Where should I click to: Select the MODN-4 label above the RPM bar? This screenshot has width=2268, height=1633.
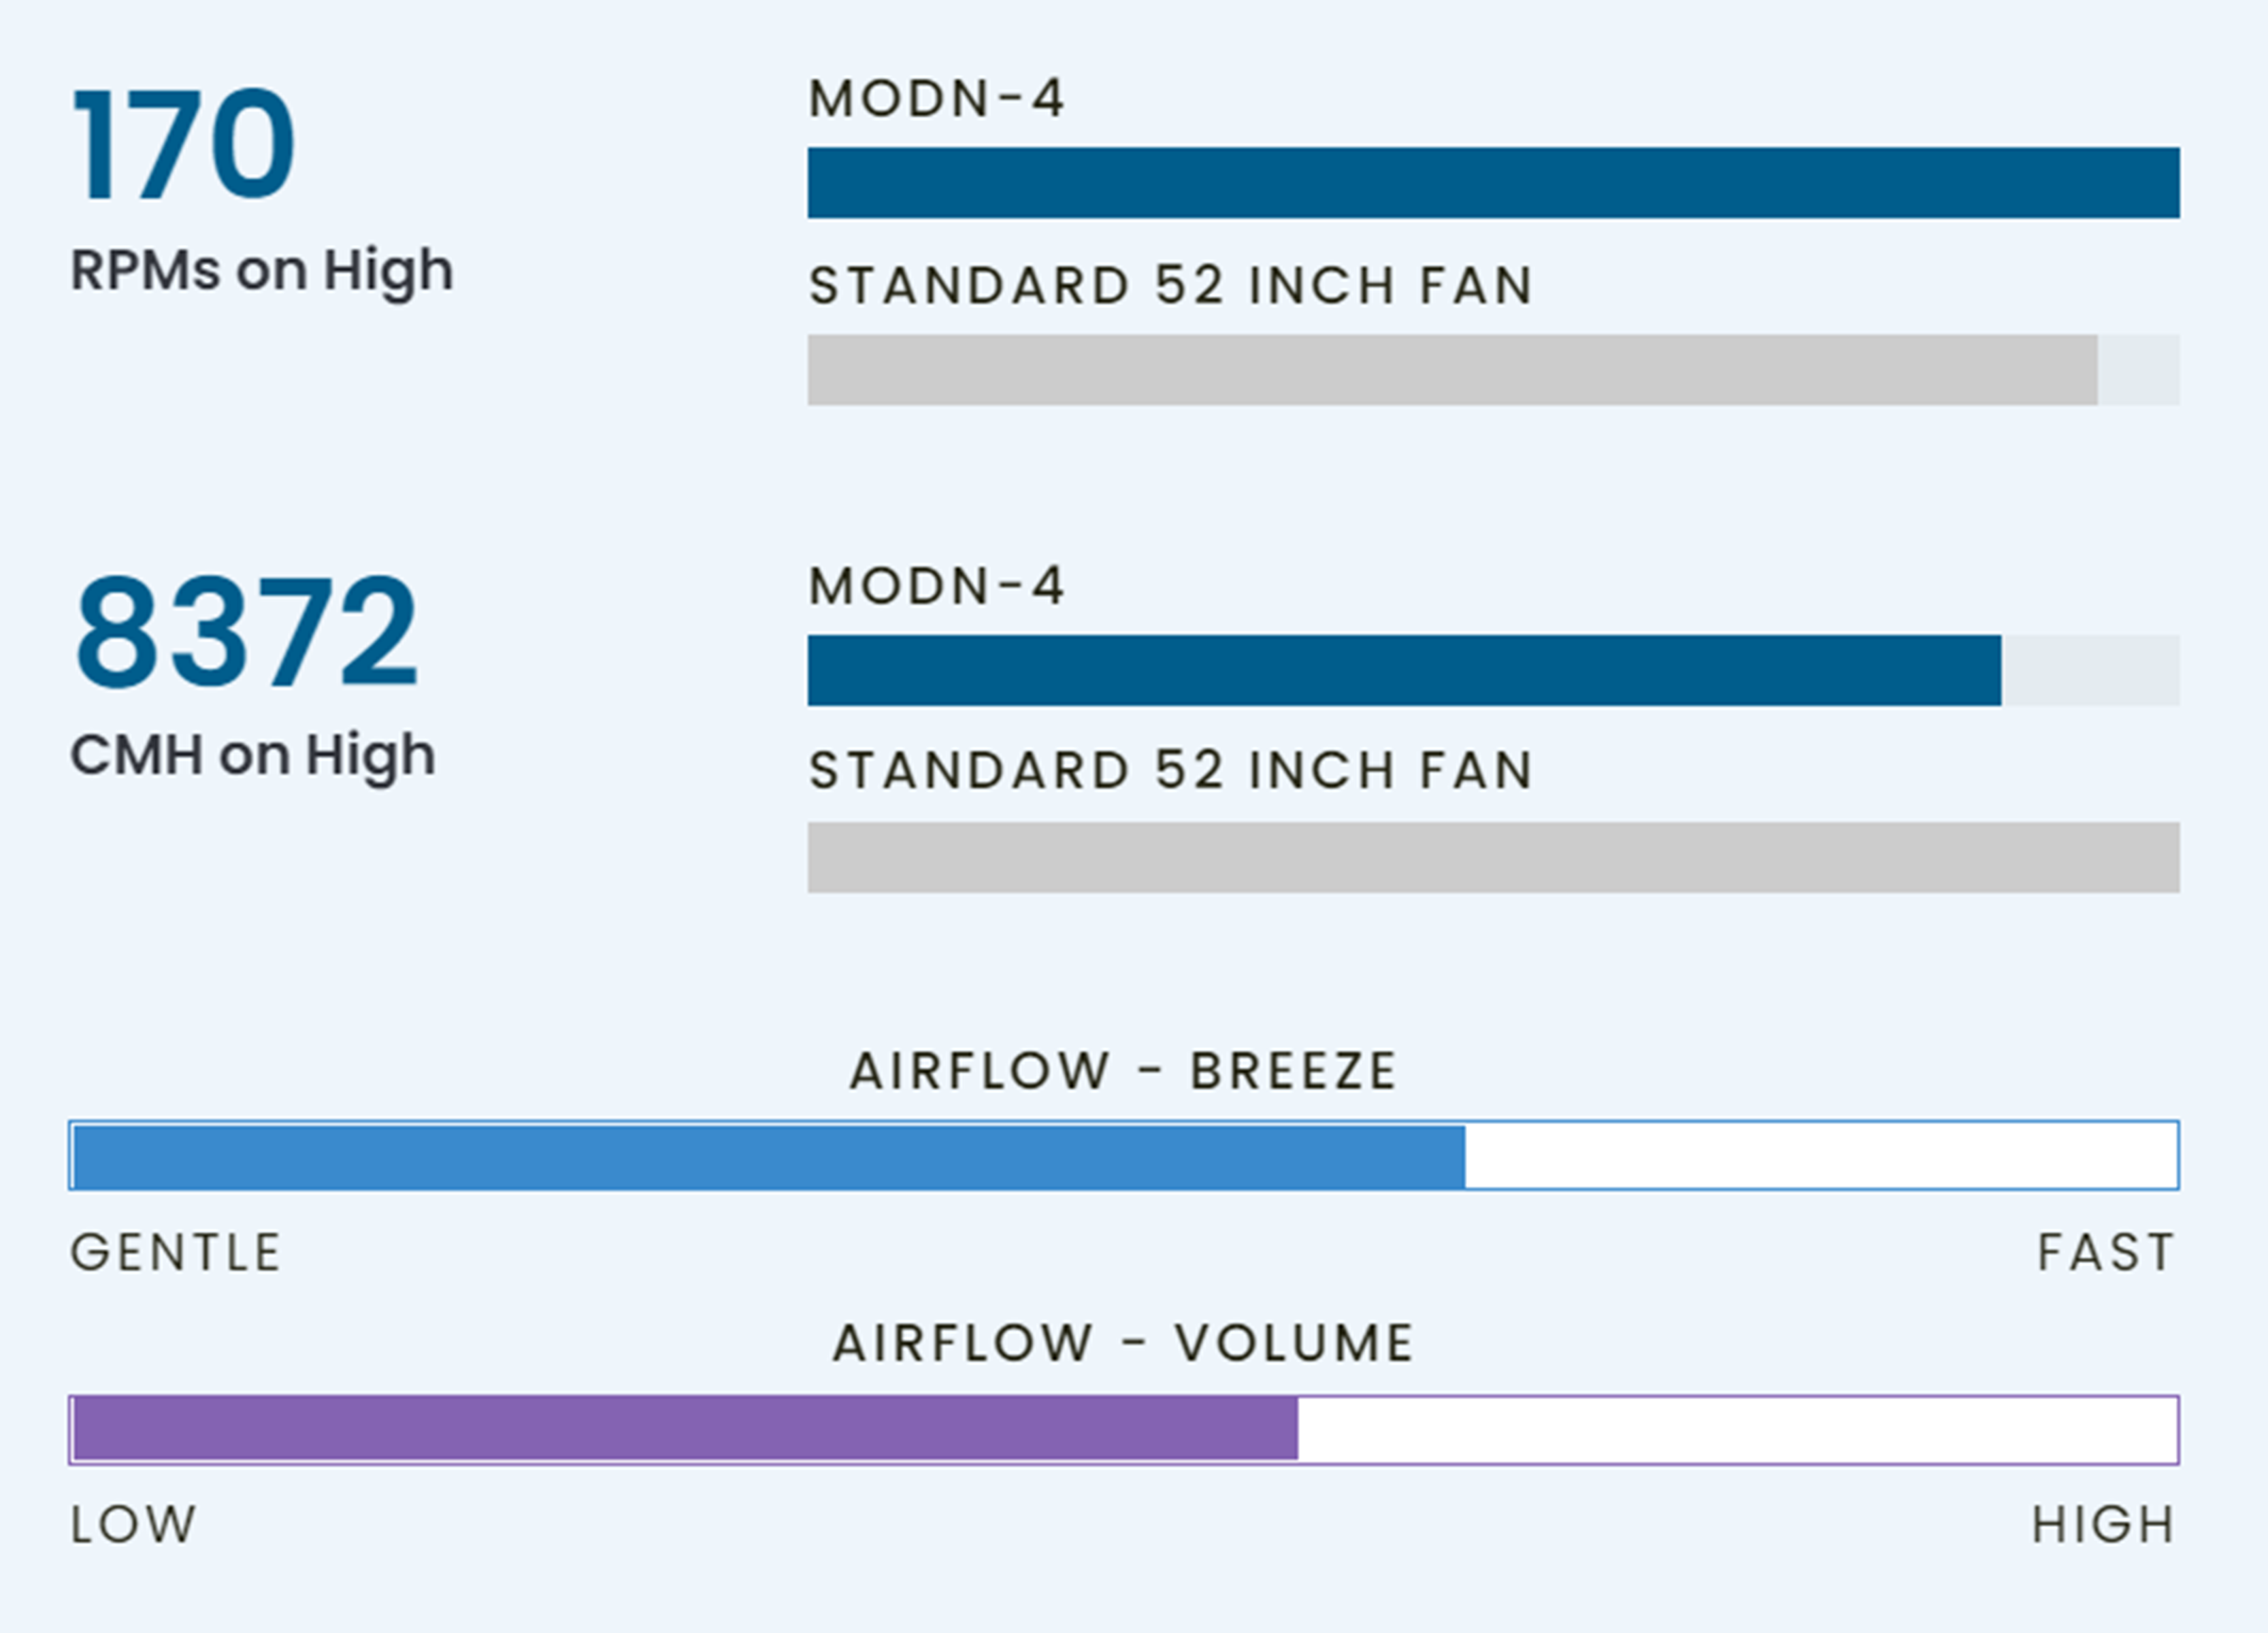coord(936,99)
